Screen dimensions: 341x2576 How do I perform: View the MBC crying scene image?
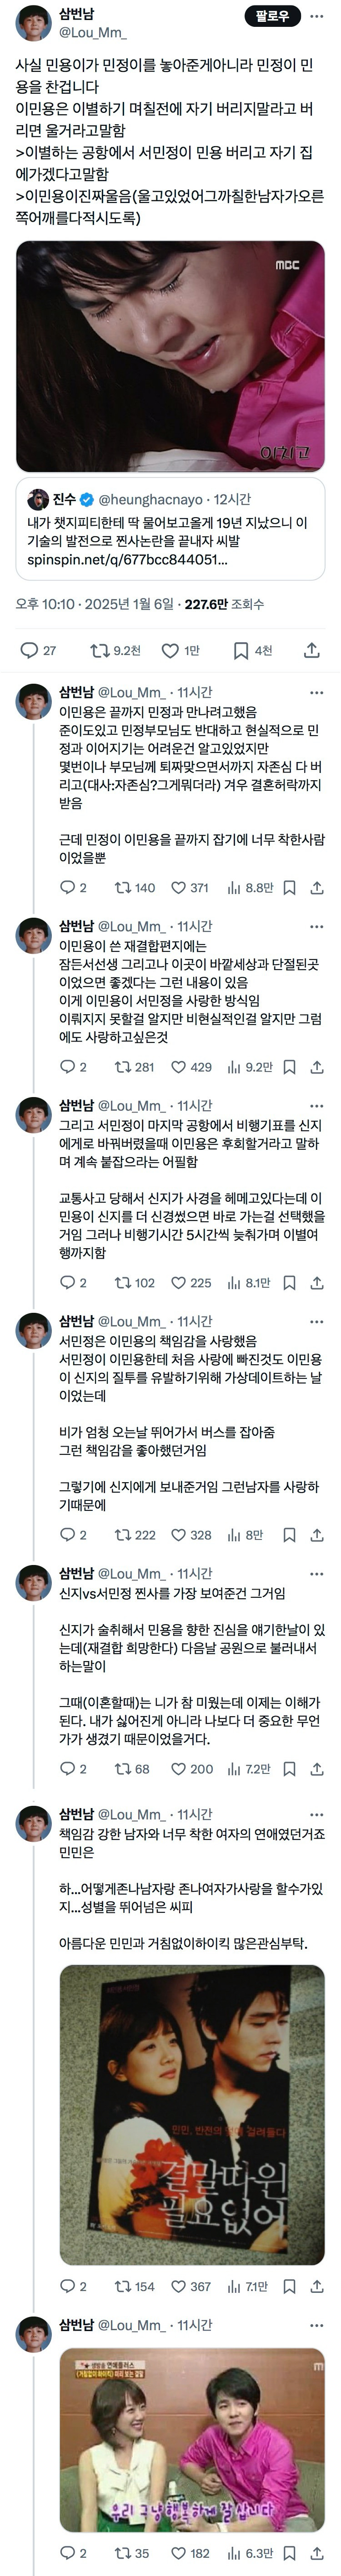(x=170, y=356)
